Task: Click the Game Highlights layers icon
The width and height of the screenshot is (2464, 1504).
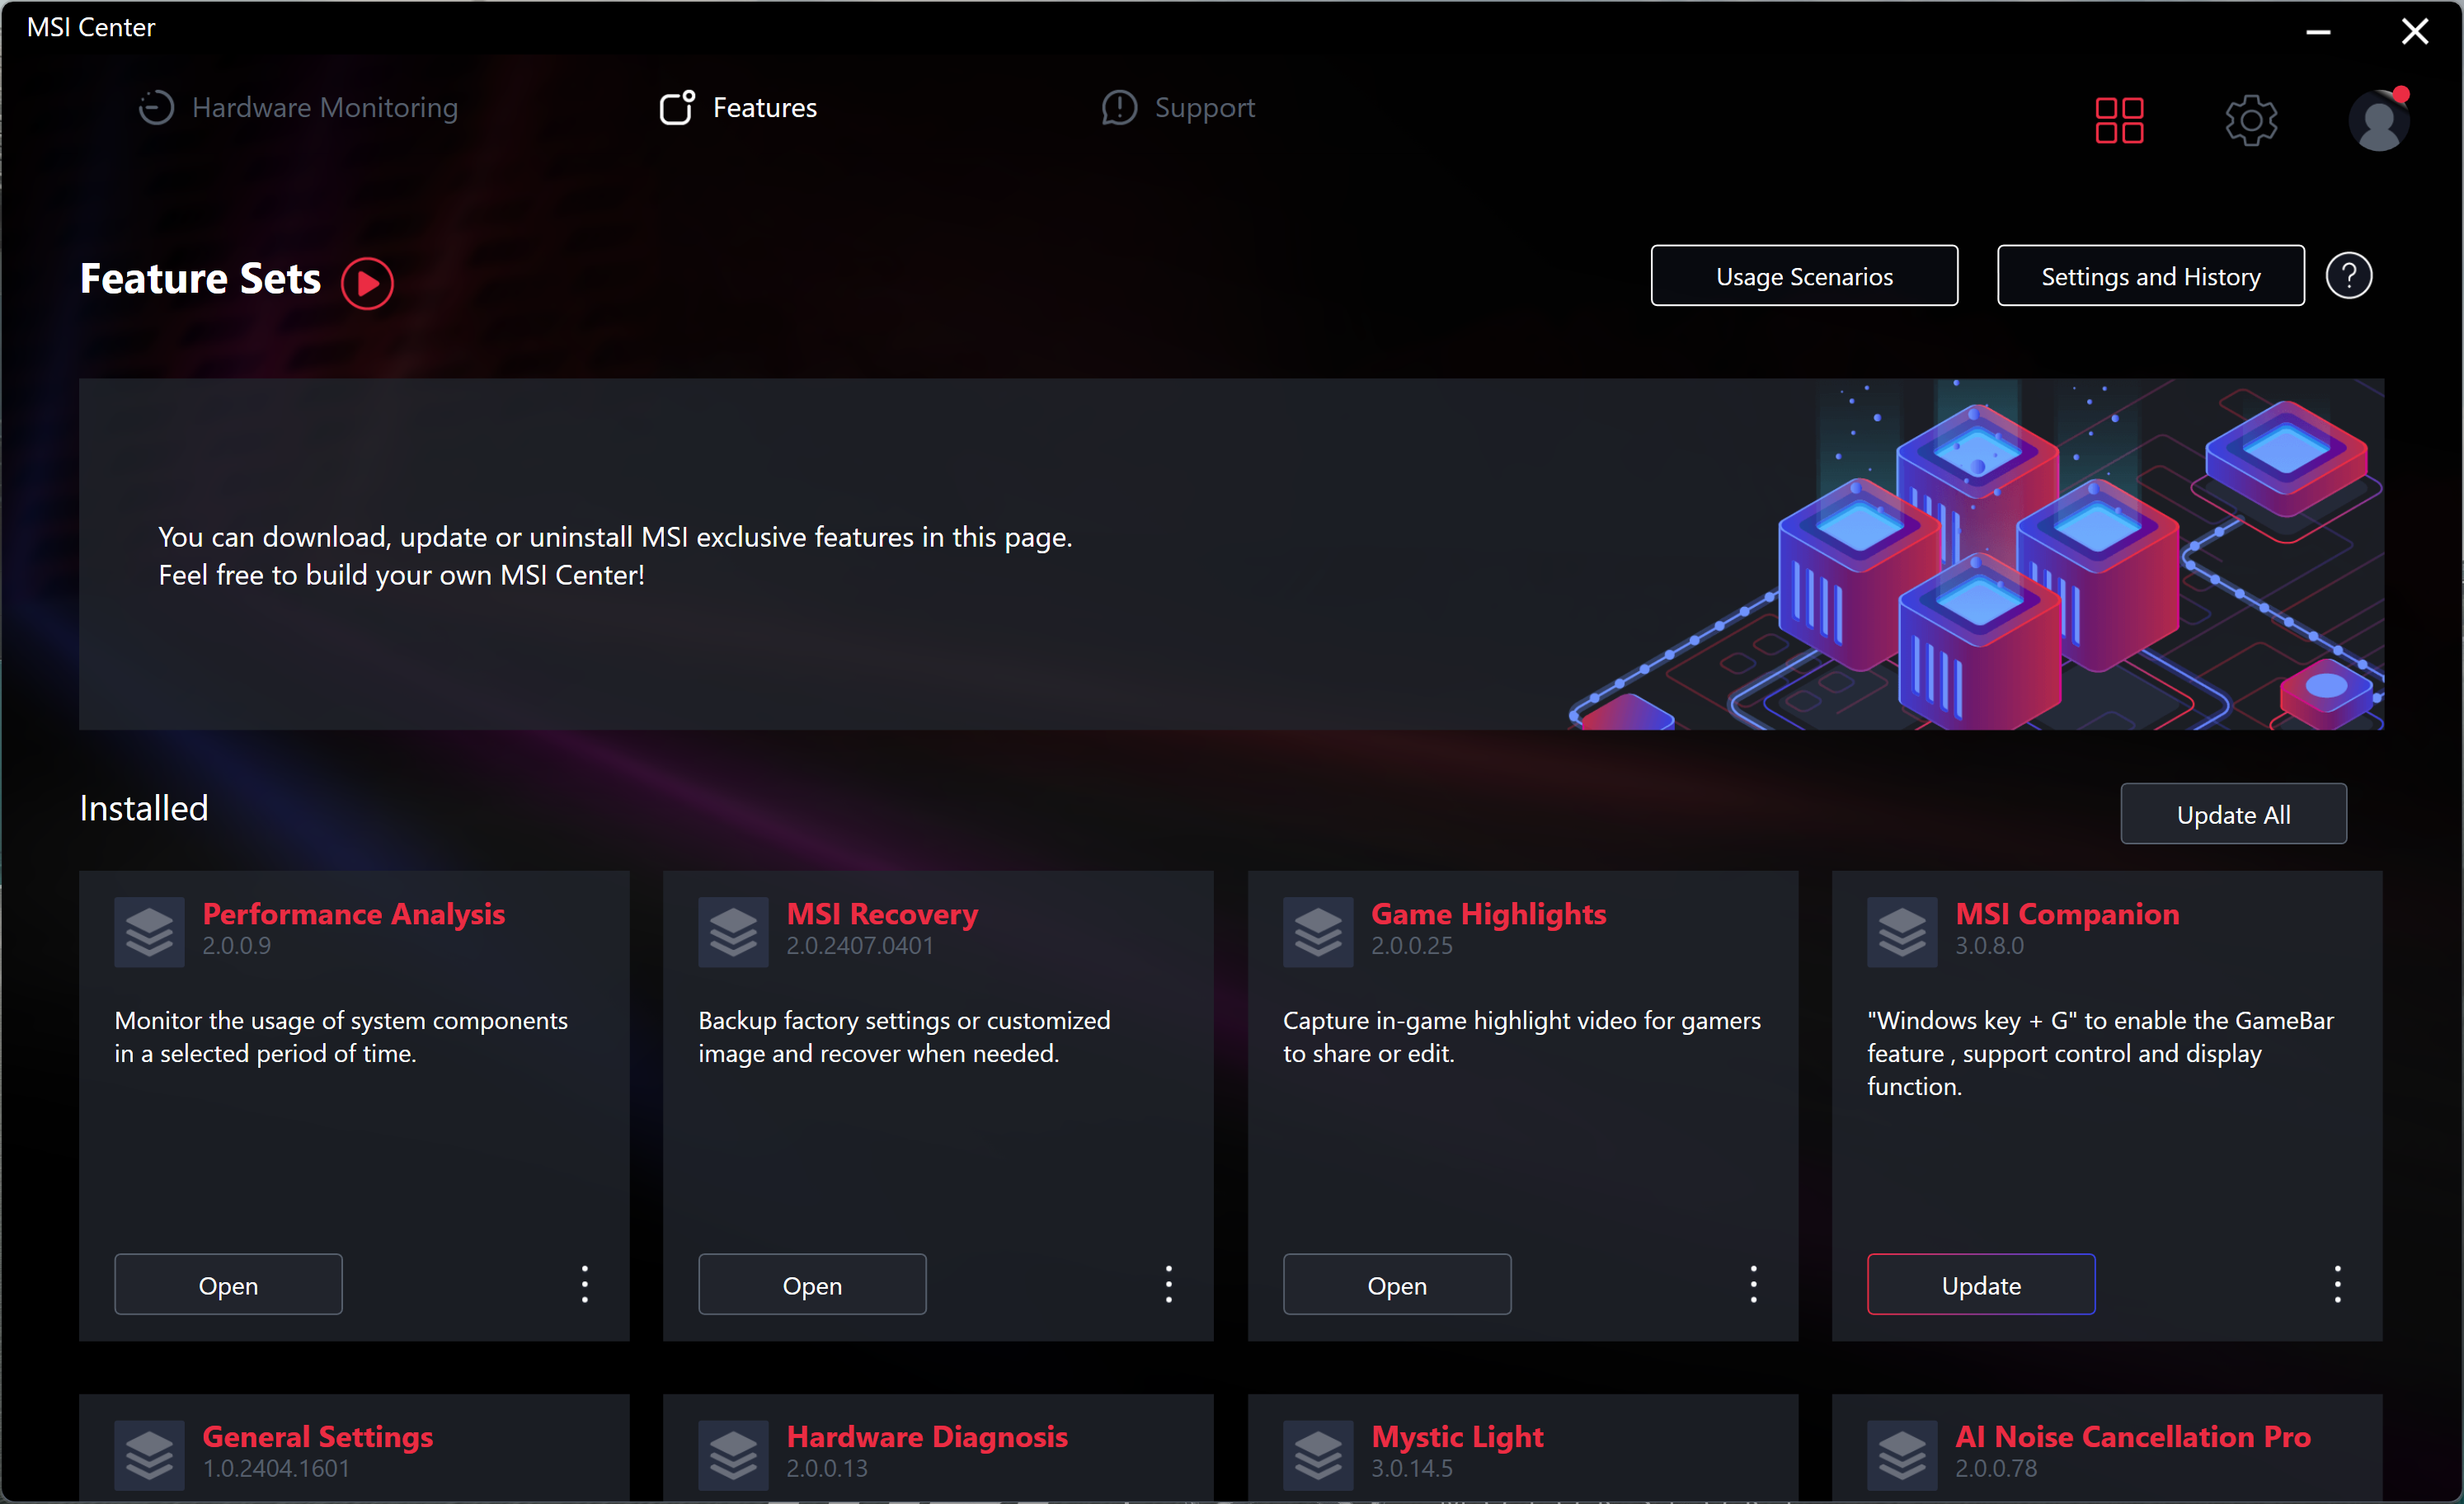Action: (x=1318, y=932)
